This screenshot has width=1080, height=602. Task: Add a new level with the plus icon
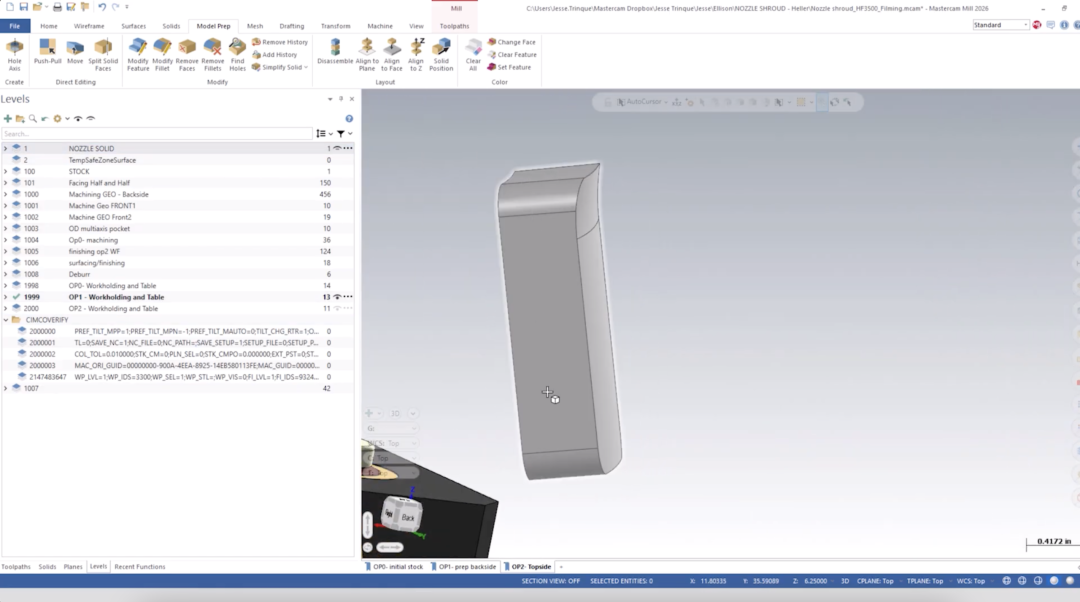click(8, 118)
